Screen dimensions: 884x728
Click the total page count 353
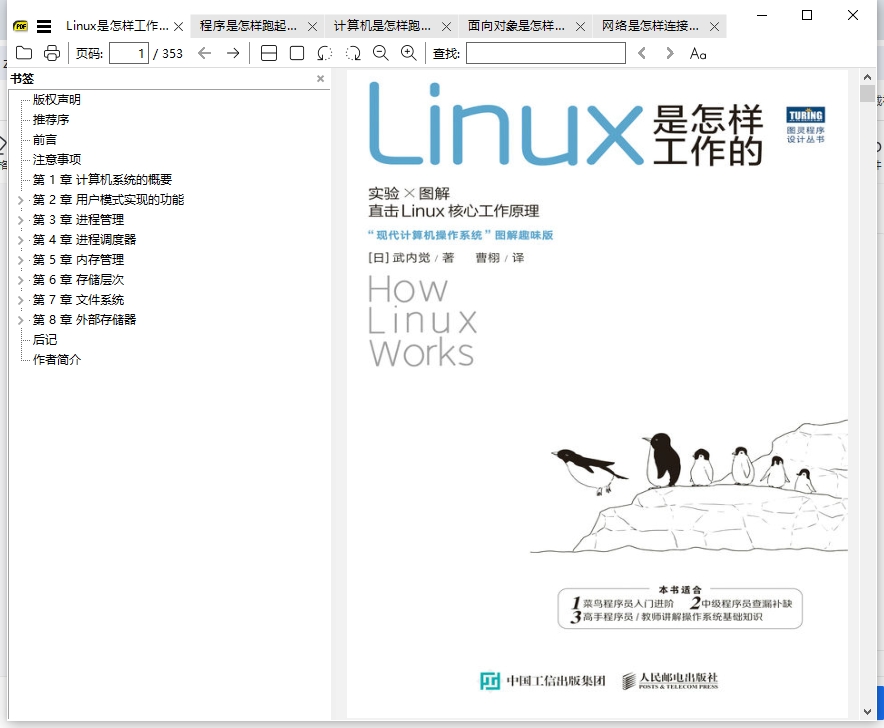point(172,54)
